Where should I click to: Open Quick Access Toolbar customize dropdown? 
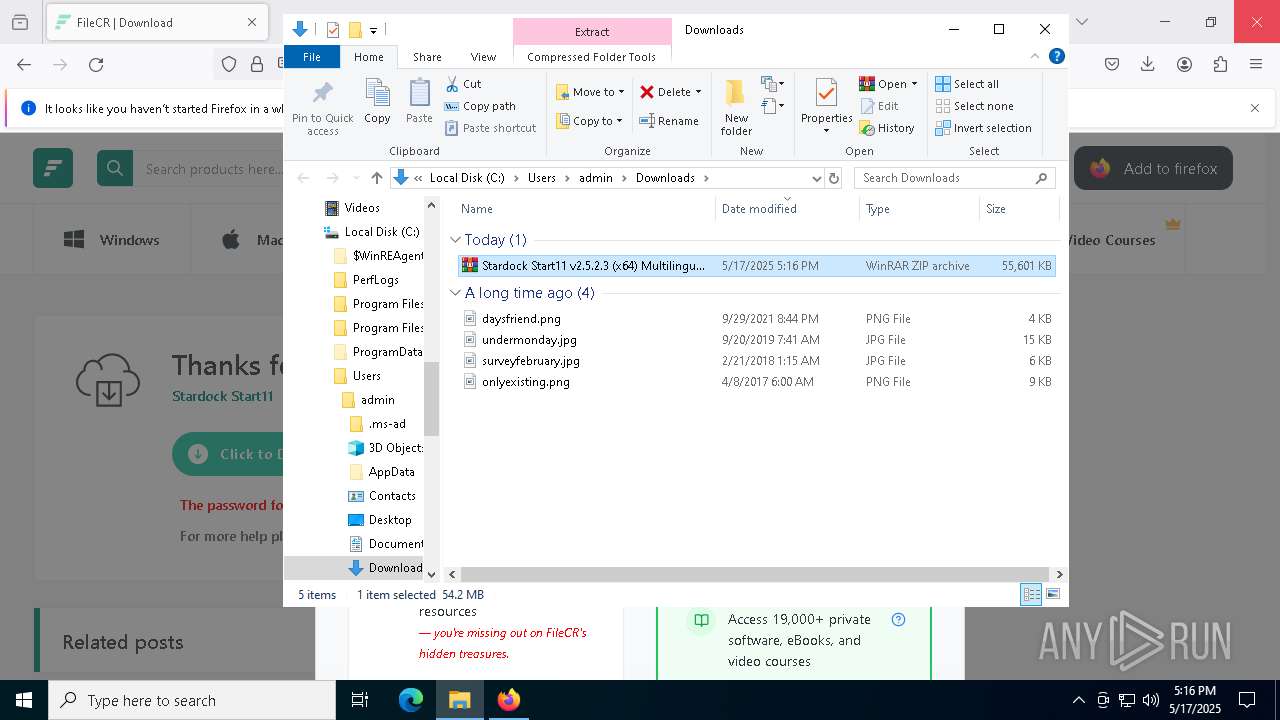[x=373, y=31]
